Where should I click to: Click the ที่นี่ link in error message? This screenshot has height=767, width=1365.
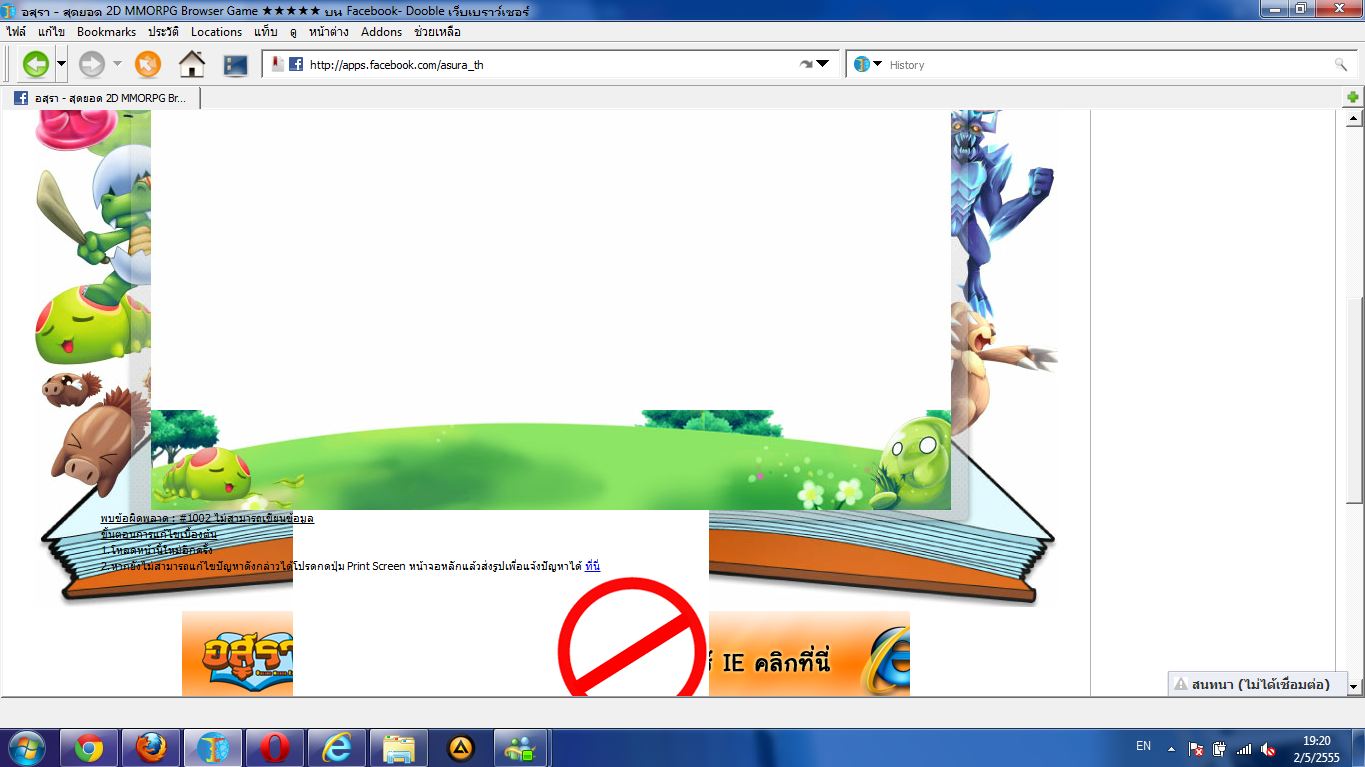(592, 566)
